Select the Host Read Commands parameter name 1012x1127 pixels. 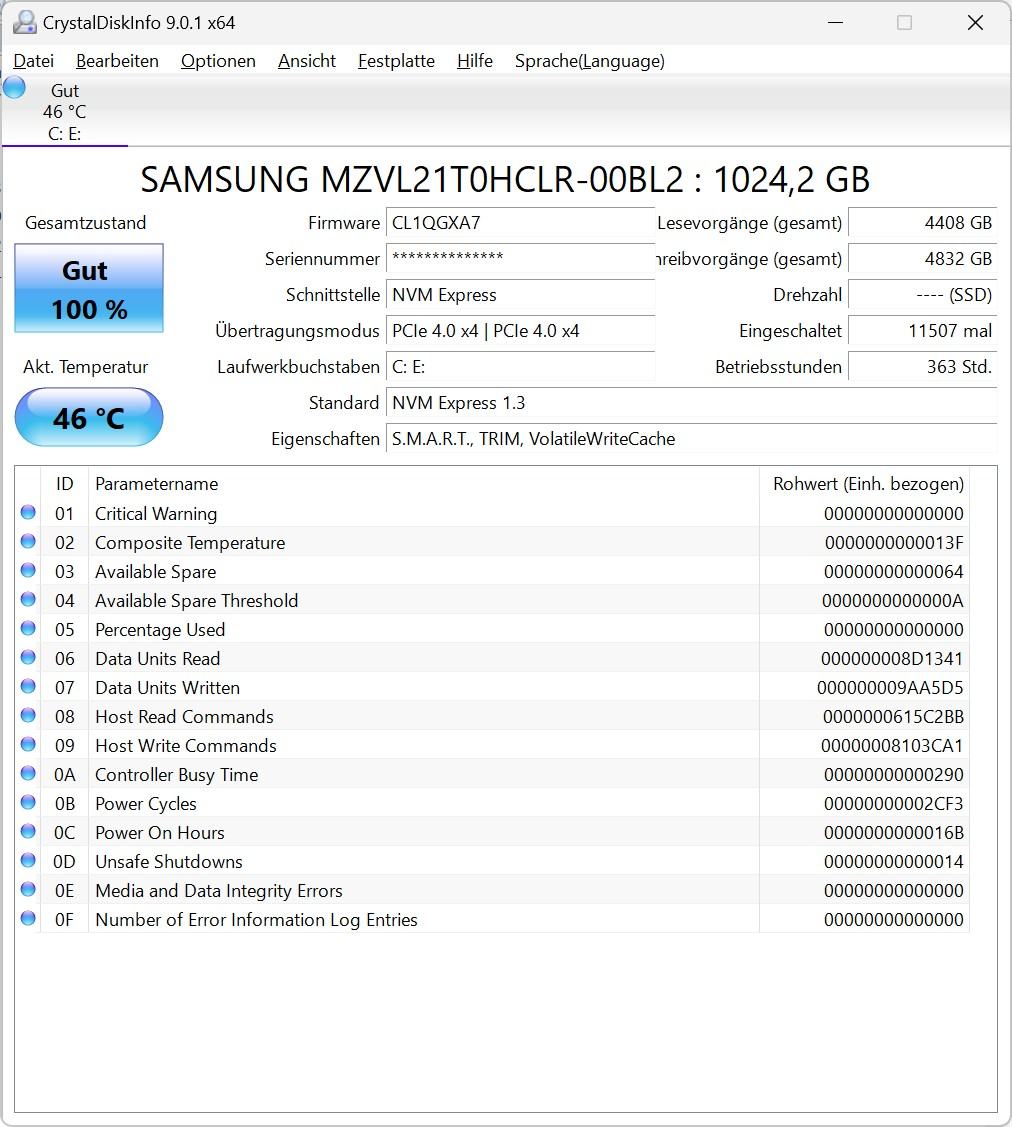coord(184,717)
